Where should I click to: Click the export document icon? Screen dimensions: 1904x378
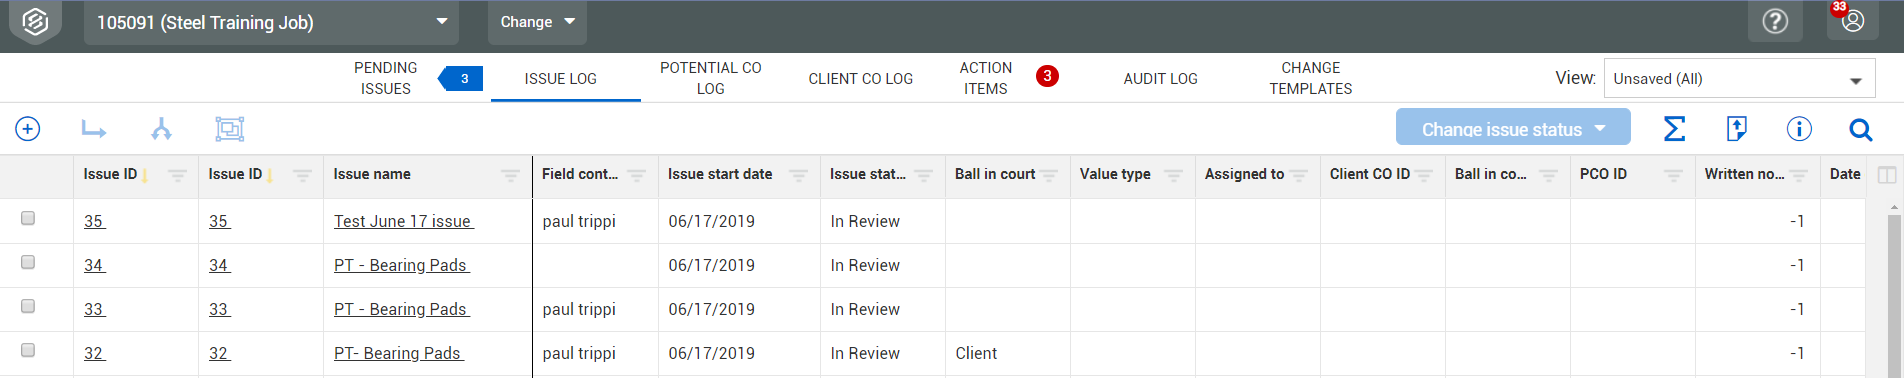1737,129
